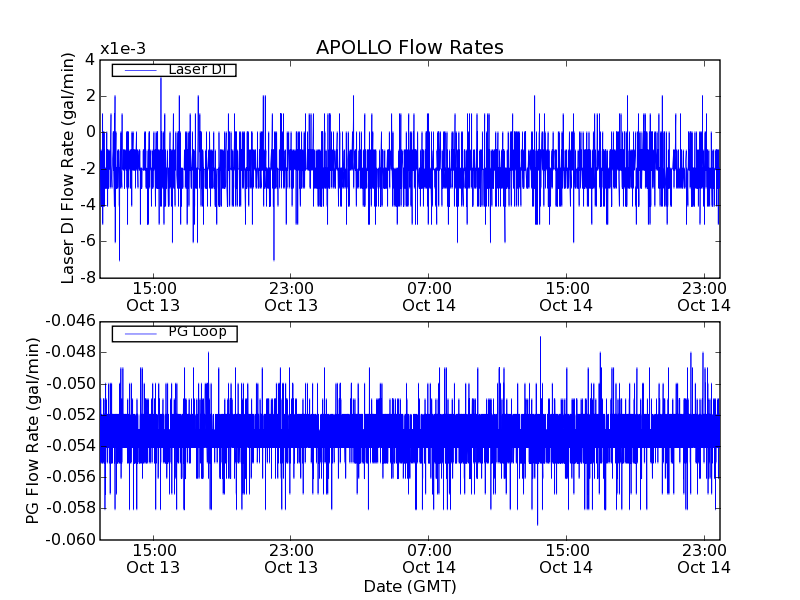Screen dimensions: 800x600
Task: Select the Laser DI legend box
Action: coord(173,70)
